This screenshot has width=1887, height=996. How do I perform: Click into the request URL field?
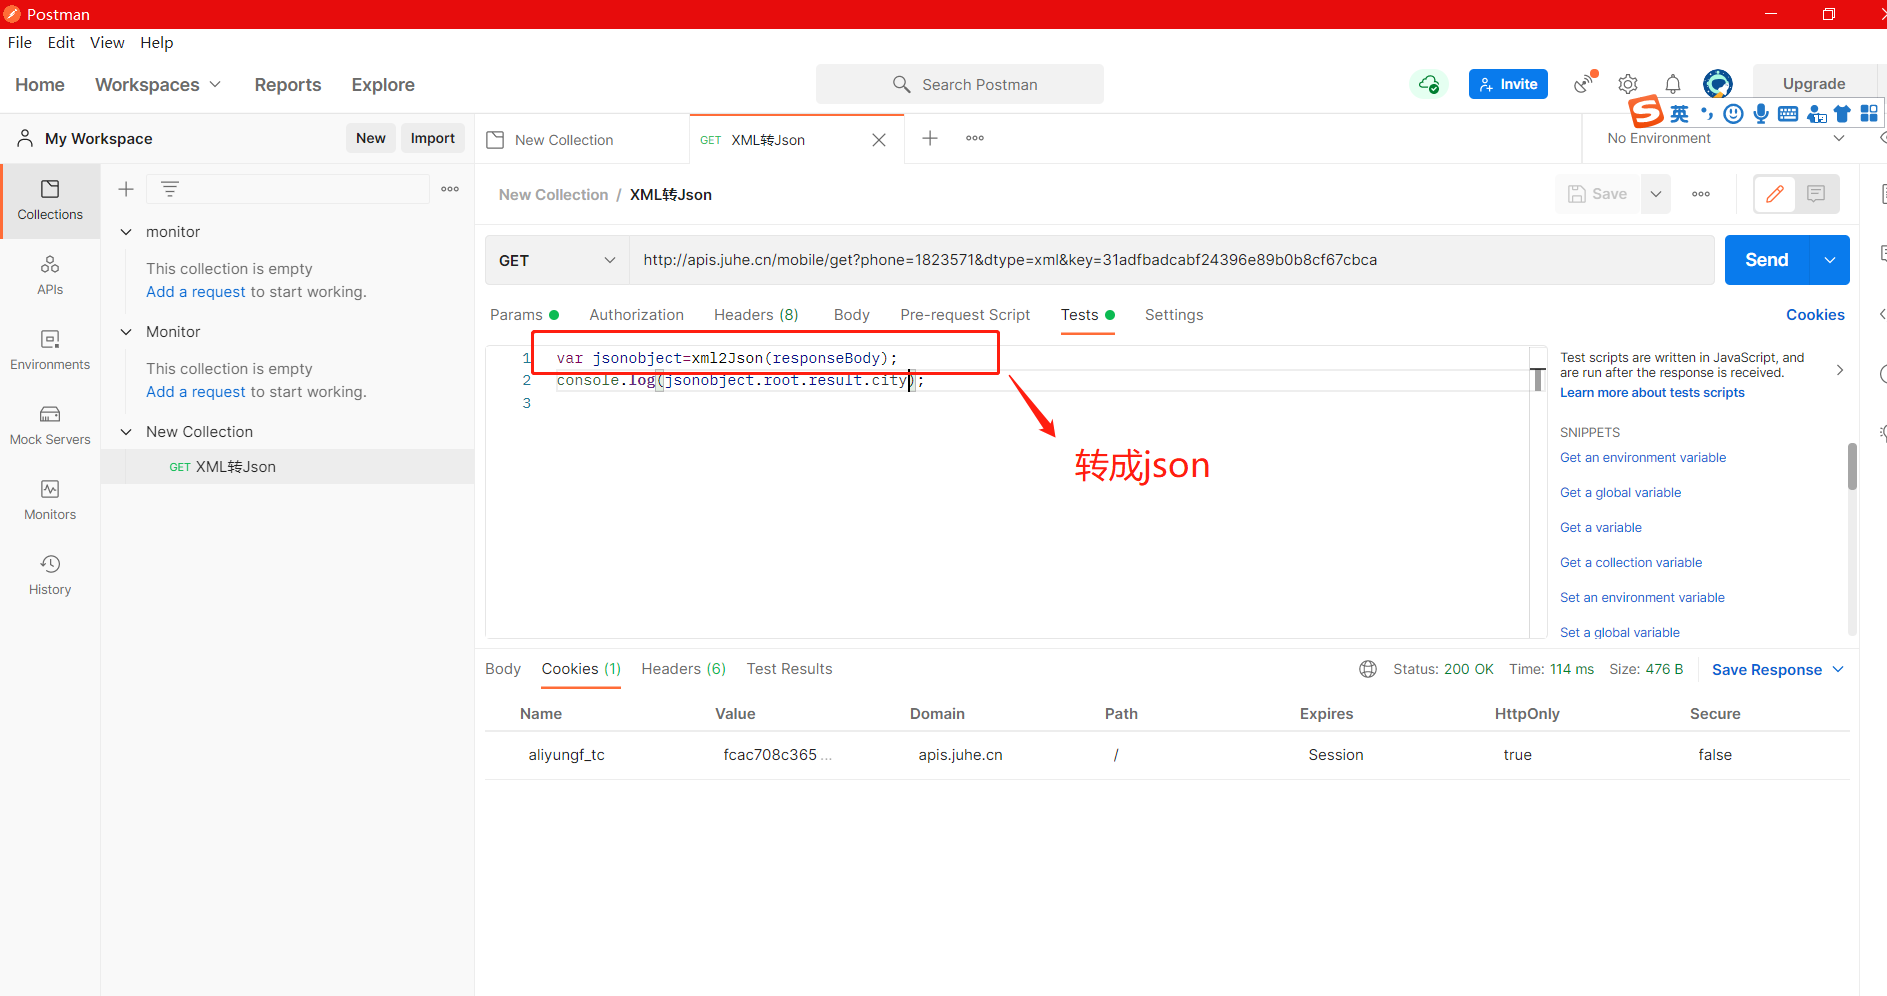pyautogui.click(x=1171, y=260)
